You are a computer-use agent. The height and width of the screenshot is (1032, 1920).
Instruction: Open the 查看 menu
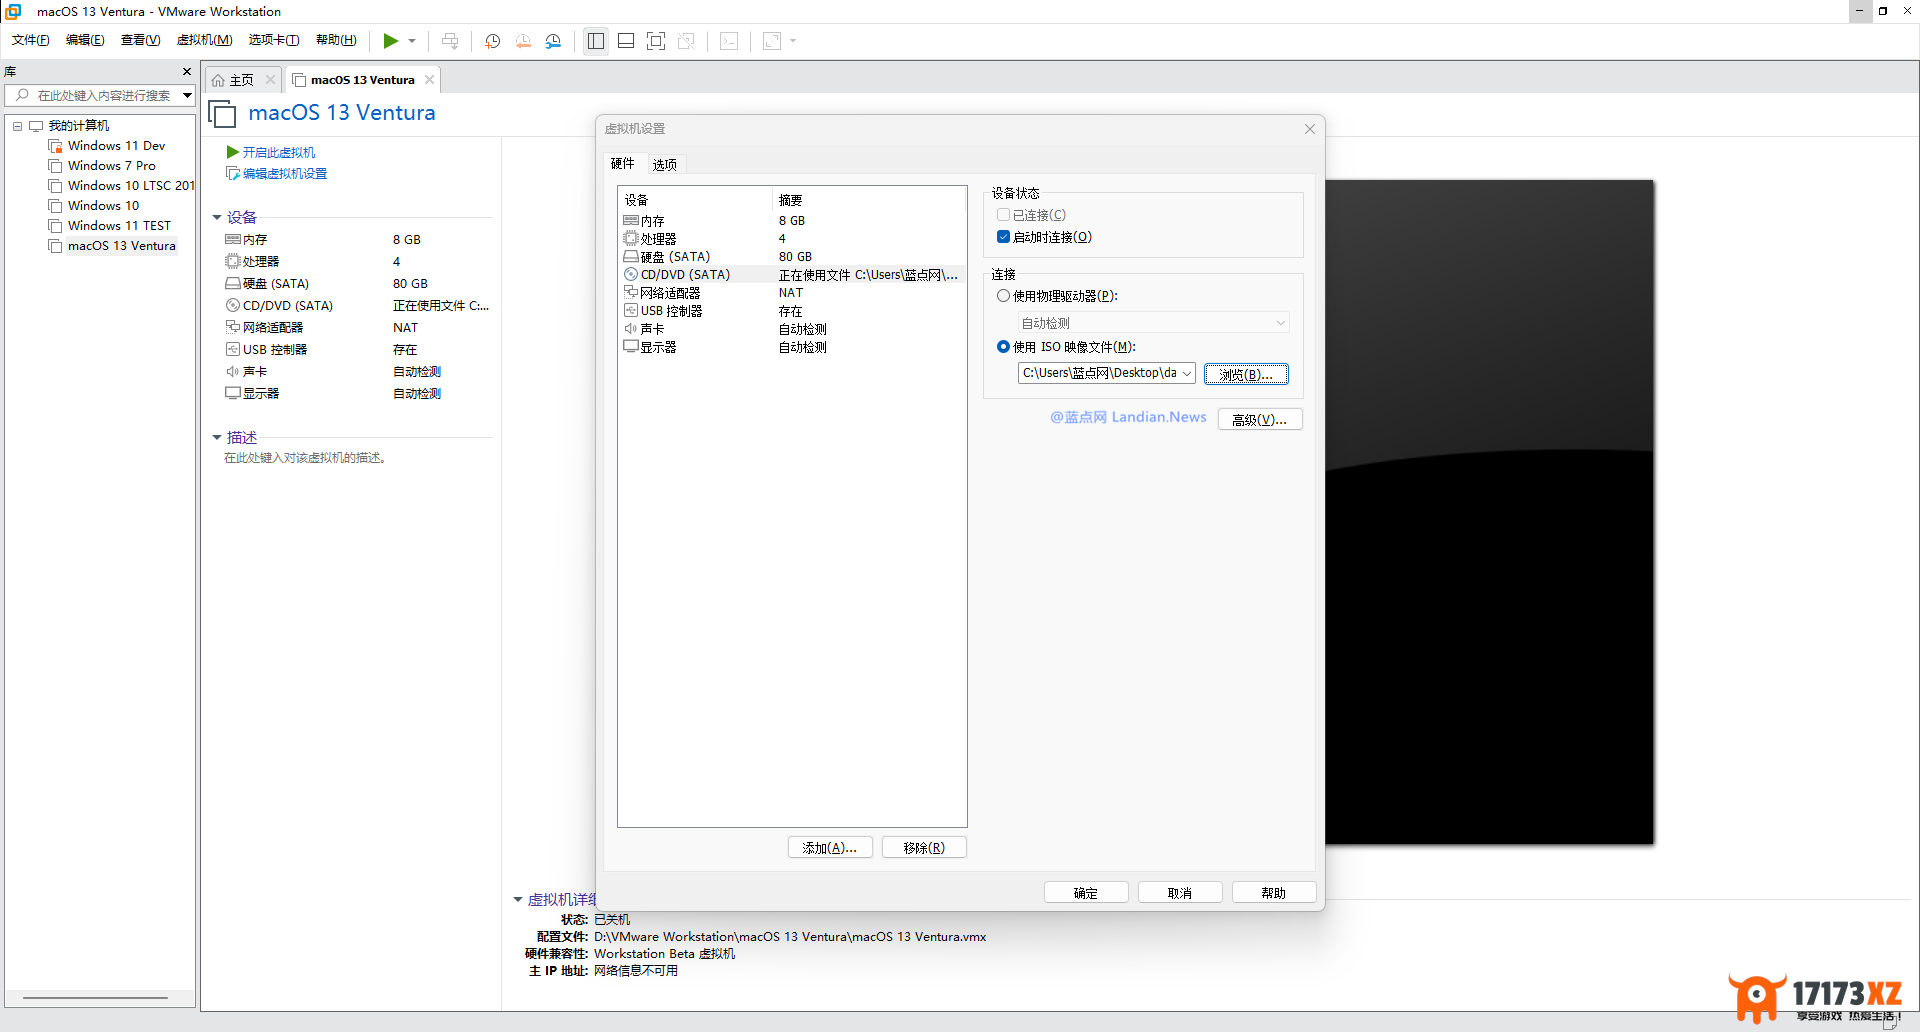tap(140, 40)
